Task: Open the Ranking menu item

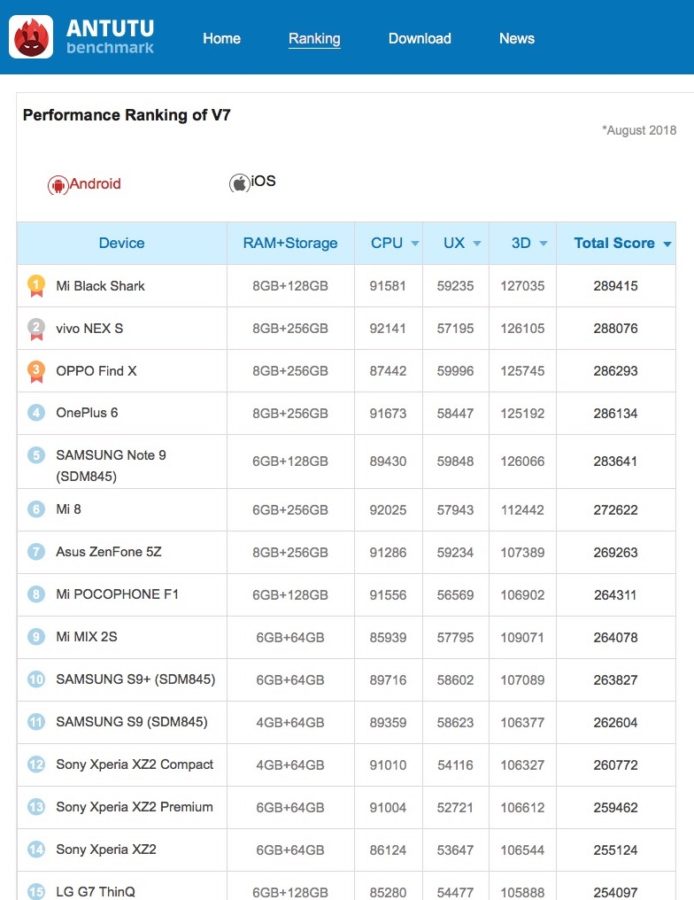Action: pyautogui.click(x=314, y=38)
